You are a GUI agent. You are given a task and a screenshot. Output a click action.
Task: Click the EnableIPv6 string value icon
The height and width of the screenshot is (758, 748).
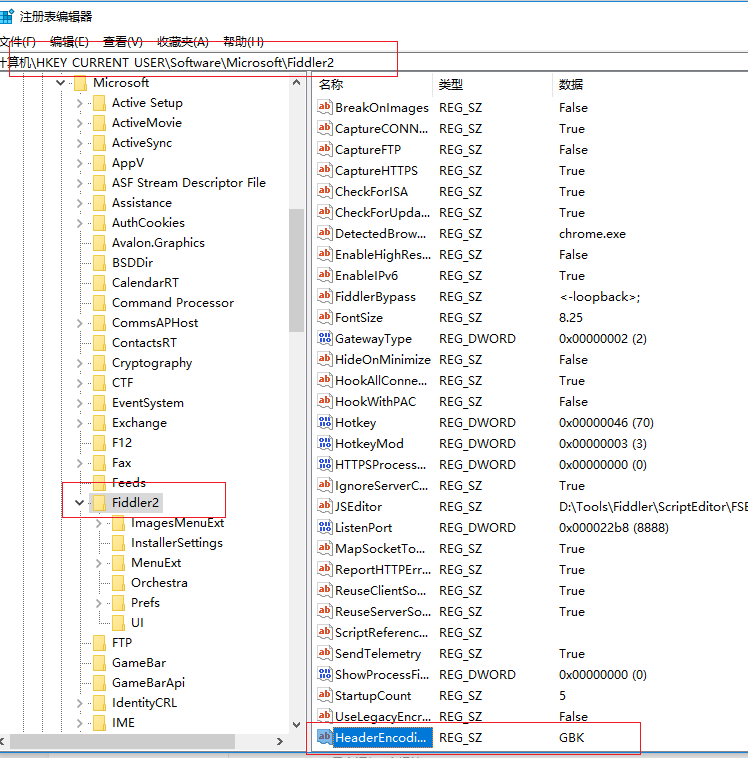click(324, 275)
